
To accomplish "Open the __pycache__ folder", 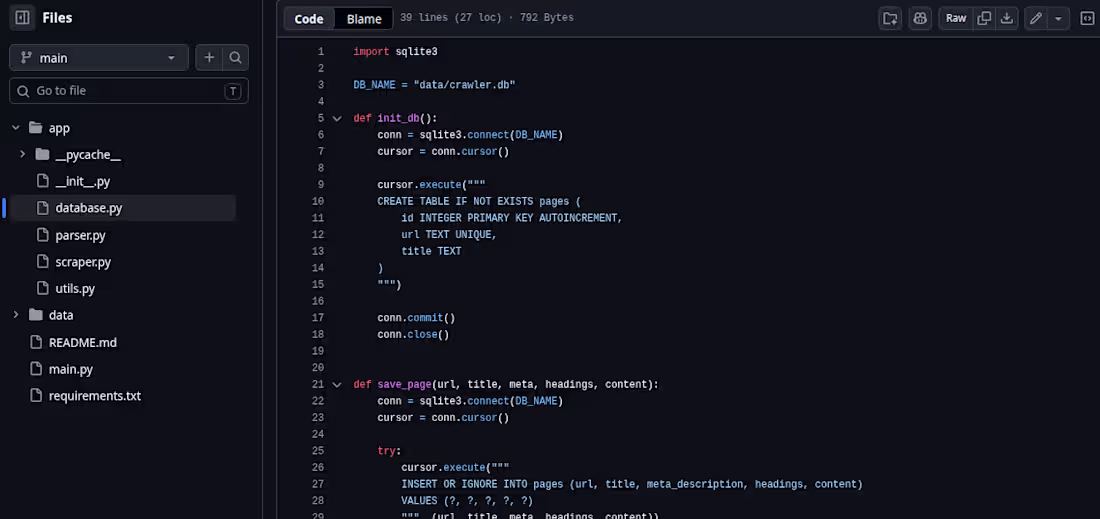I will (x=88, y=155).
